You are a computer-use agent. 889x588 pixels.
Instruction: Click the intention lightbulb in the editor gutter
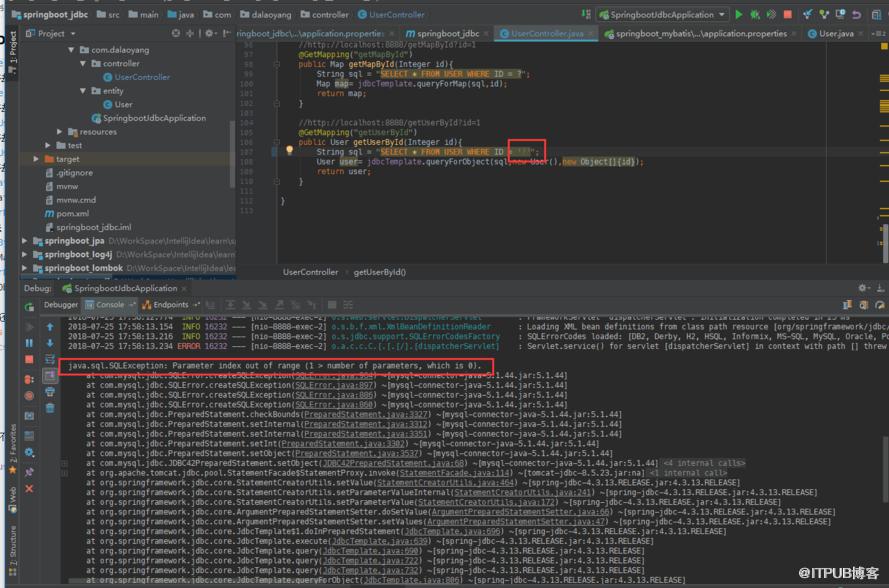289,151
